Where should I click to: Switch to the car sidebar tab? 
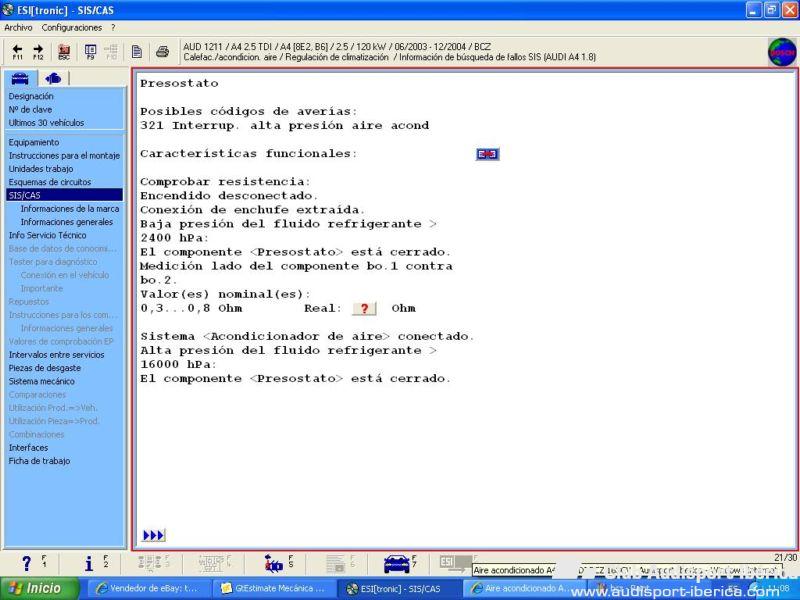pyautogui.click(x=20, y=79)
